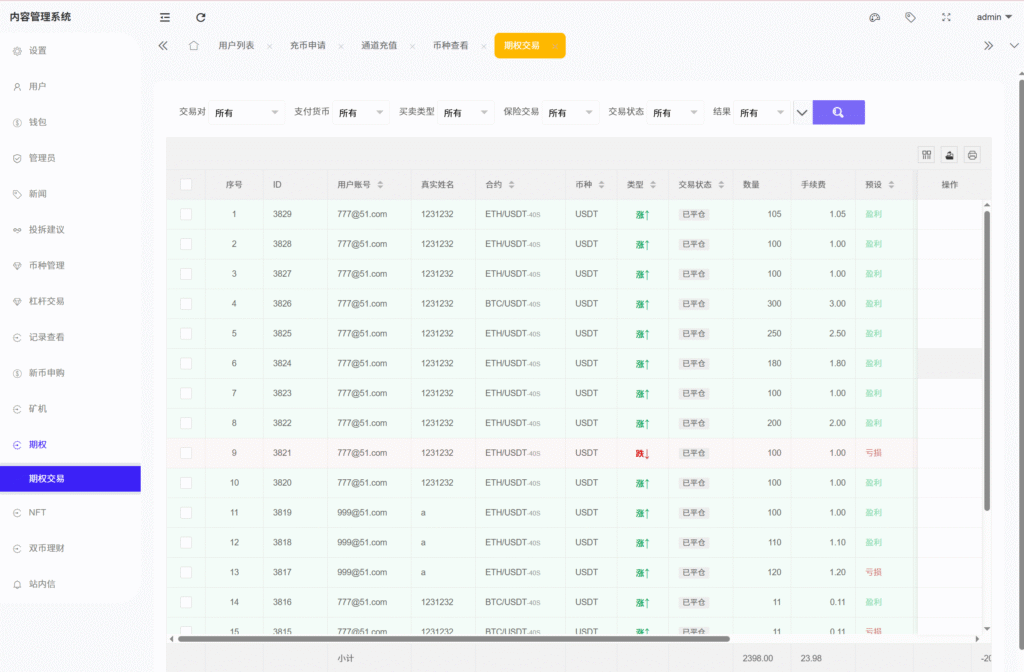This screenshot has width=1024, height=672.
Task: Click the print icon above the table
Action: [x=972, y=155]
